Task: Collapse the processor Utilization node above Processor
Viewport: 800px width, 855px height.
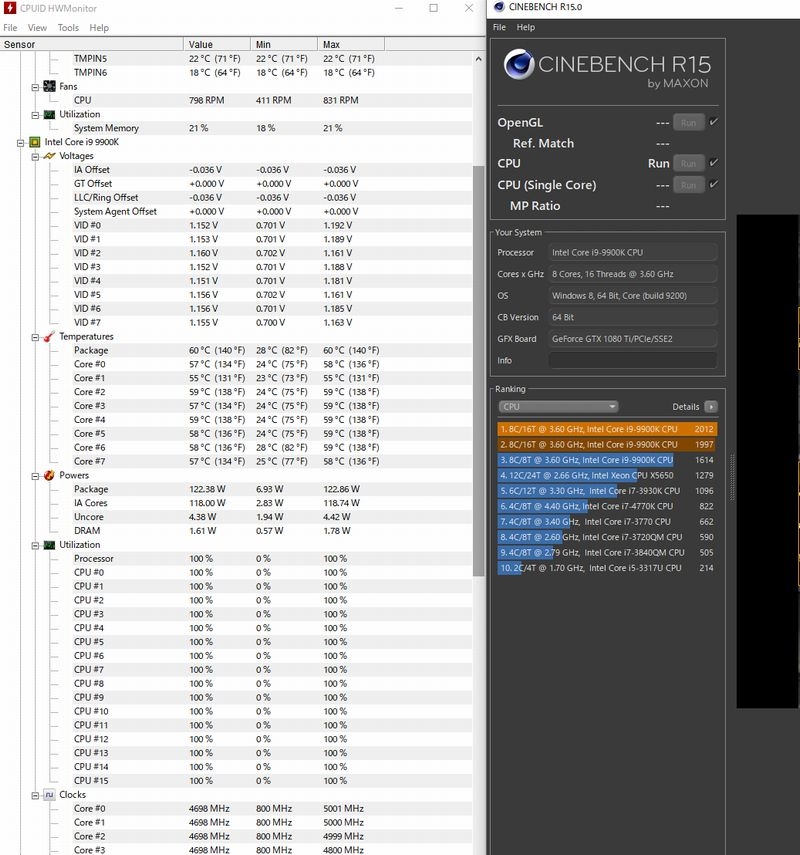Action: (35, 545)
